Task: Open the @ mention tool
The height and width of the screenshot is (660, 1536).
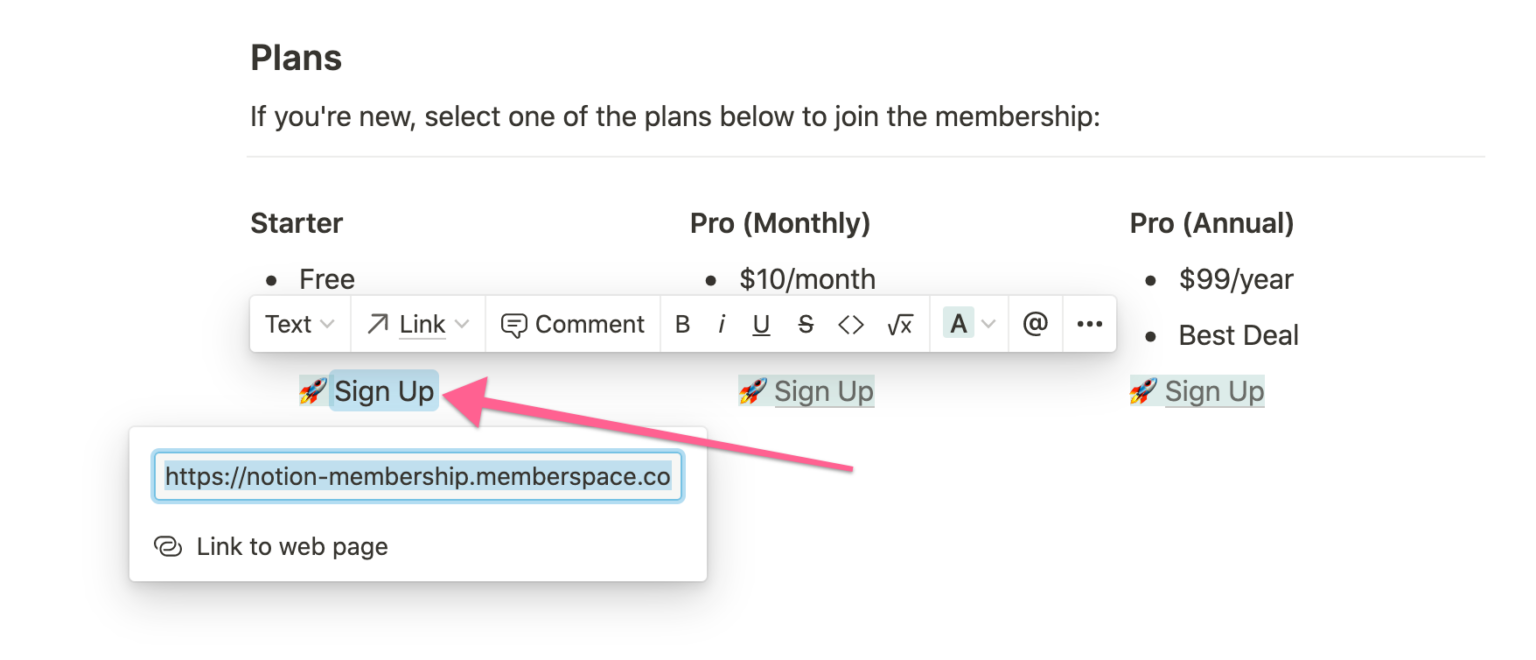Action: point(1035,323)
